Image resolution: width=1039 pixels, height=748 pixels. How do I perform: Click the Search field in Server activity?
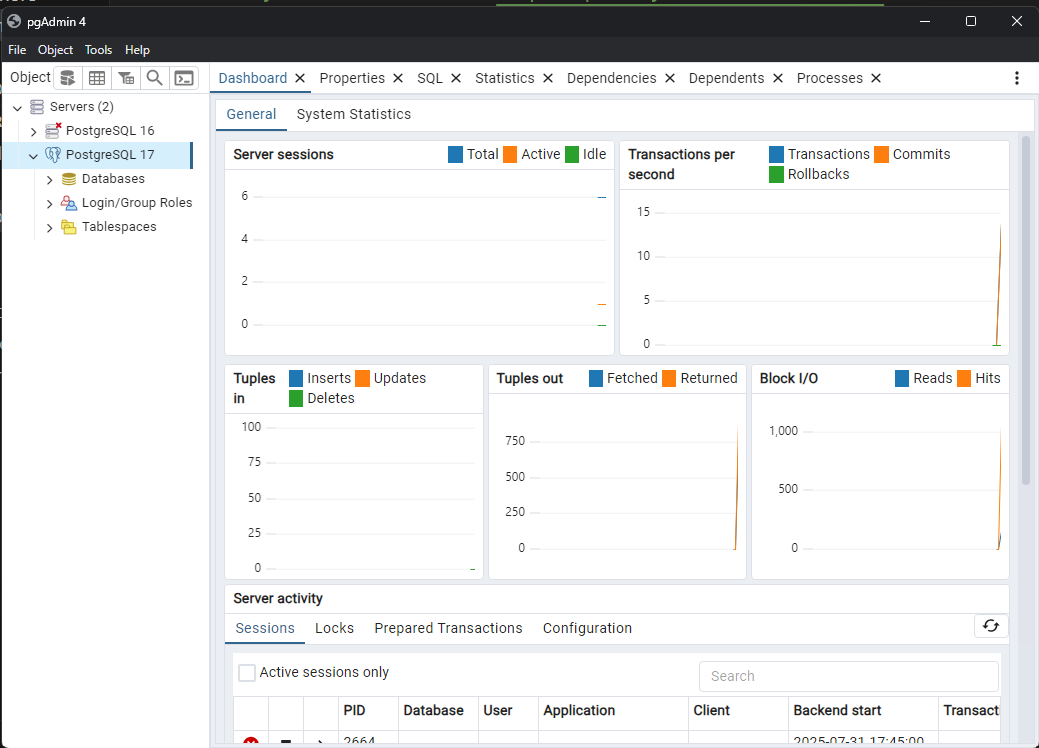pos(849,676)
